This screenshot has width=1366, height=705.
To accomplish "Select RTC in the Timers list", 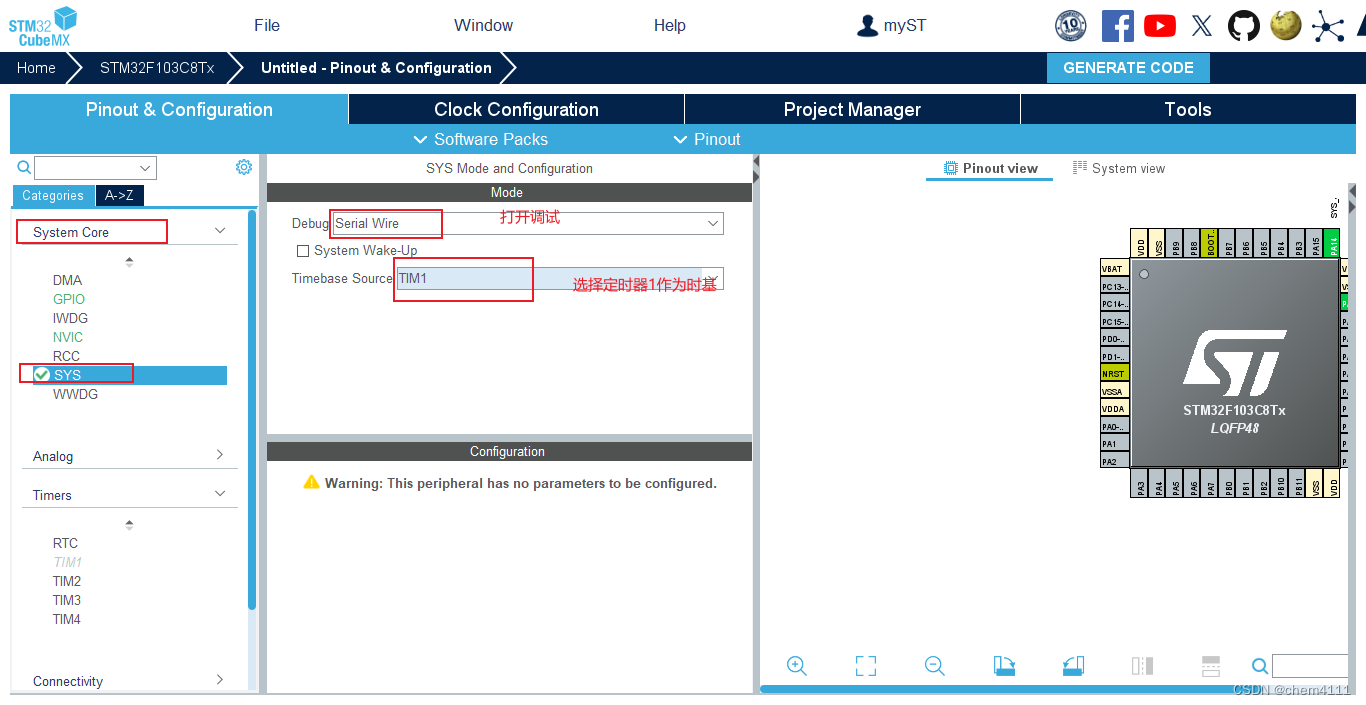I will (x=65, y=544).
